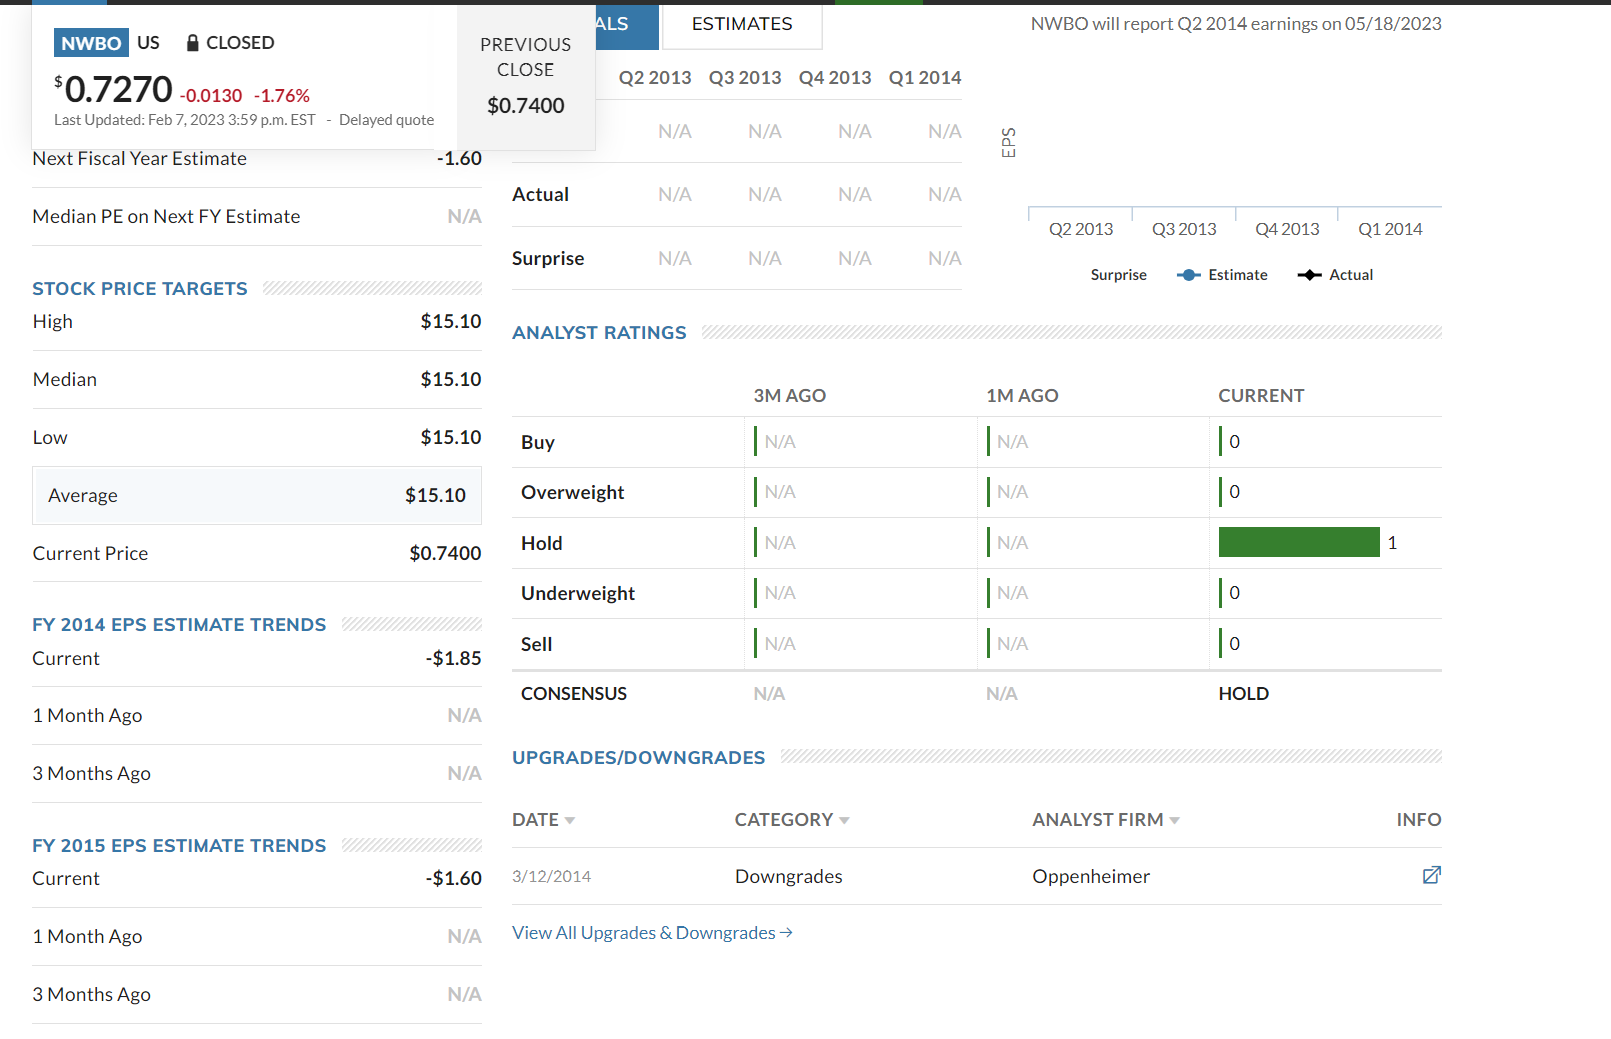
Task: Click the NWBO ticker badge
Action: (x=91, y=43)
